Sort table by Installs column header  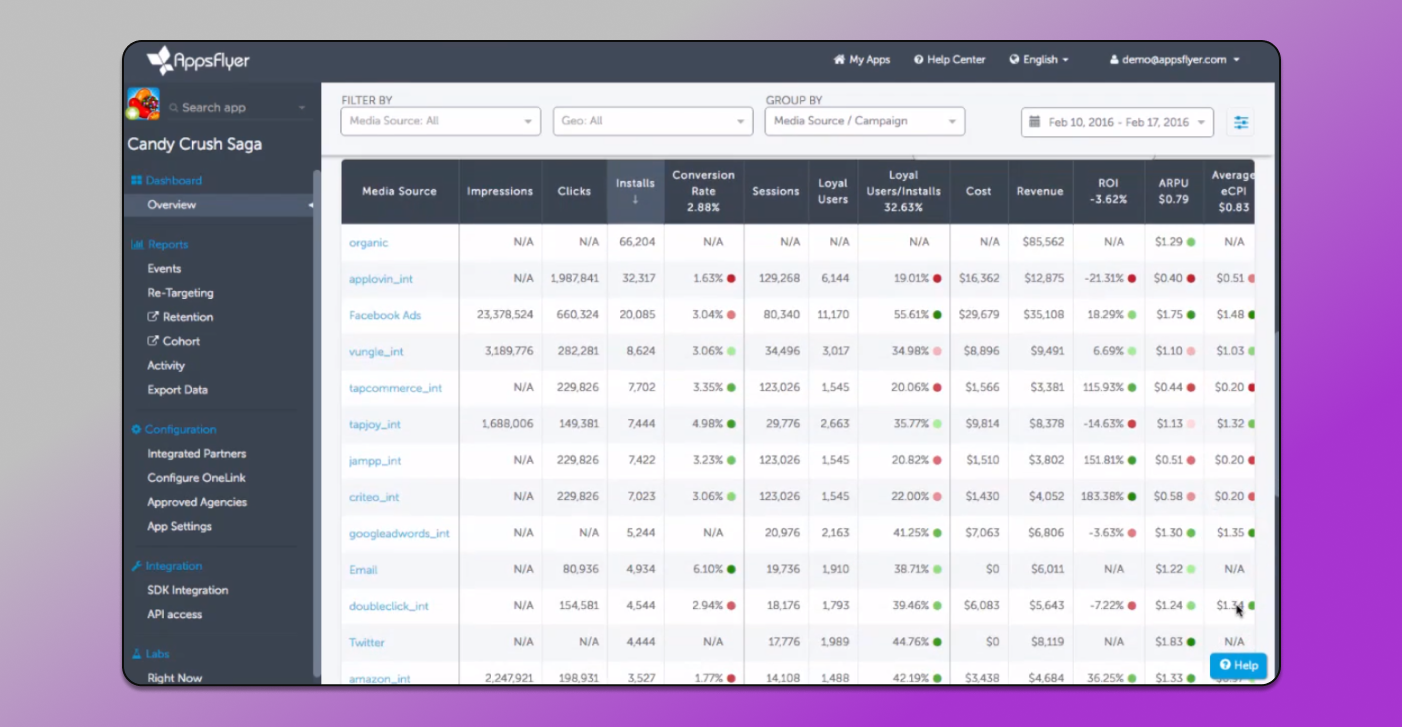[x=635, y=190]
